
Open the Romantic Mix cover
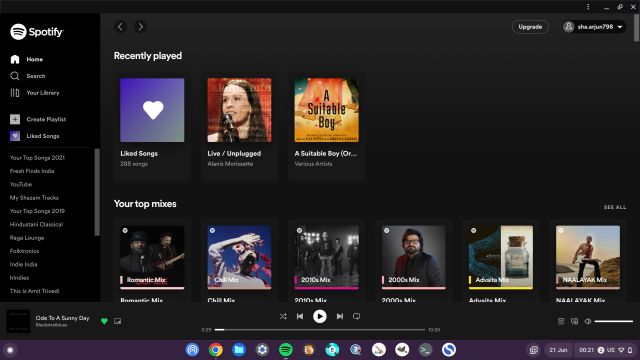(x=152, y=258)
